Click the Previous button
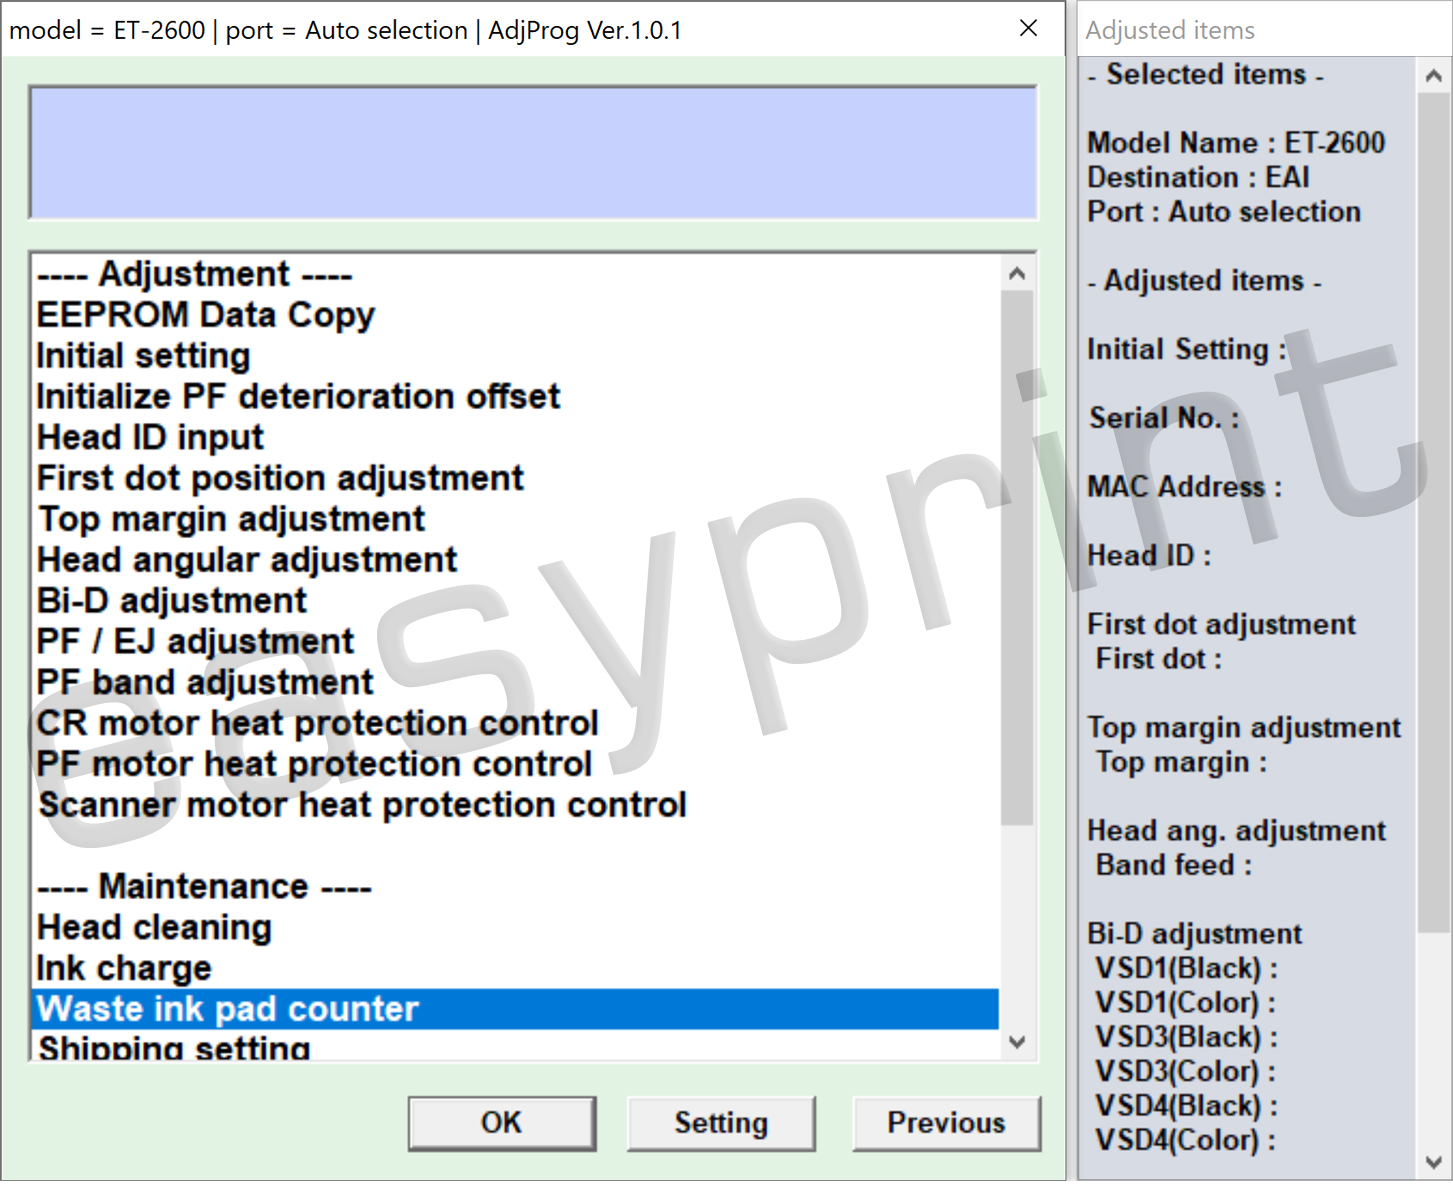The width and height of the screenshot is (1453, 1194). point(946,1123)
